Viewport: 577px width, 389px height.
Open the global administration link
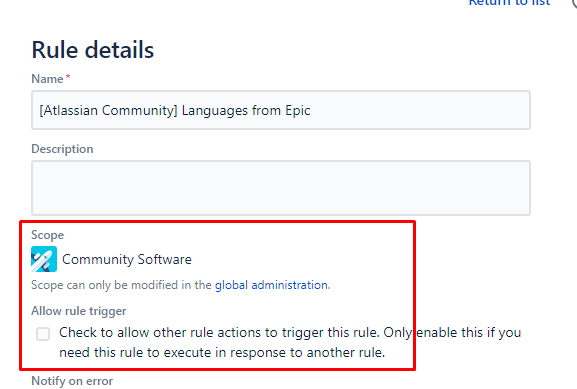(272, 285)
